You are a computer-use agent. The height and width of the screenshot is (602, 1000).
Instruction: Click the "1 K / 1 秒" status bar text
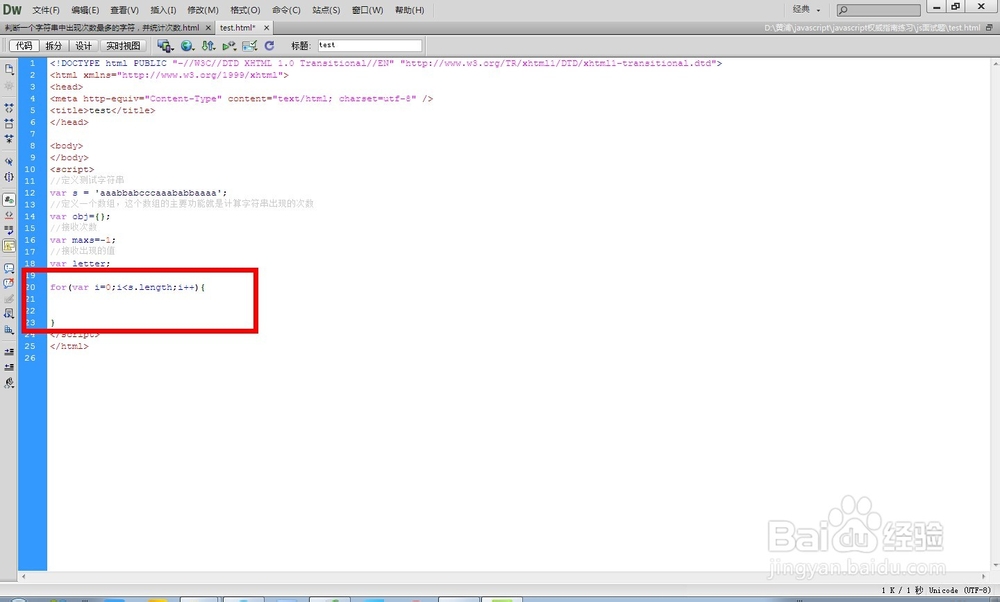coord(902,591)
